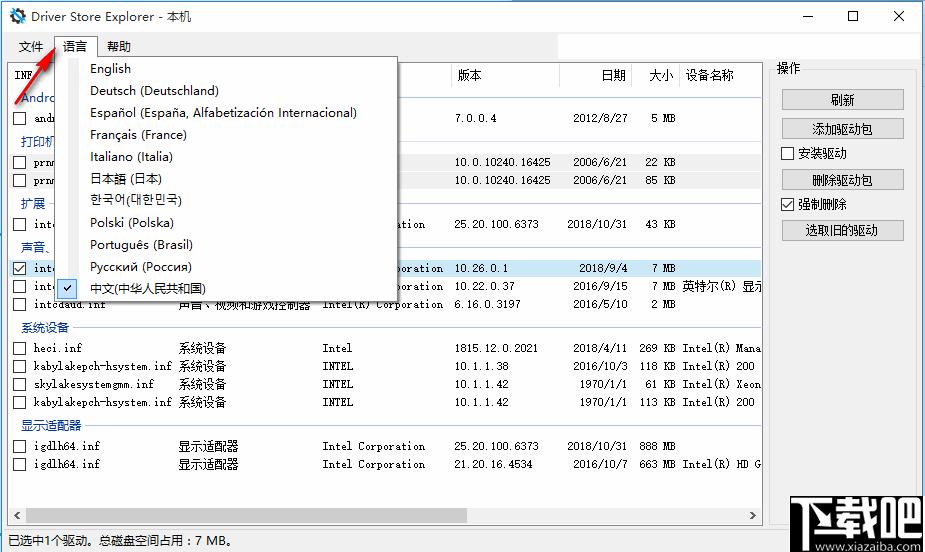Click the horizontal scrollbar thumb
925x552 pixels.
point(246,515)
